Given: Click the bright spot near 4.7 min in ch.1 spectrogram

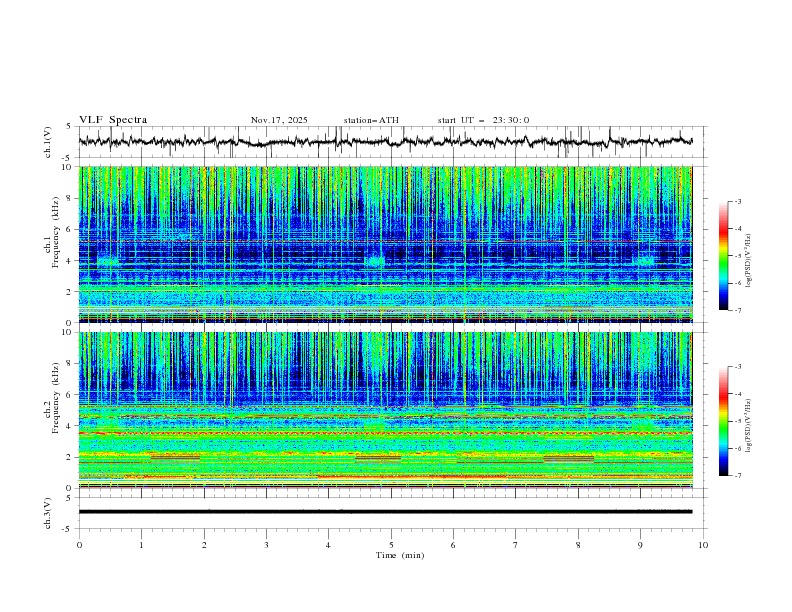Looking at the screenshot, I should pyautogui.click(x=374, y=262).
